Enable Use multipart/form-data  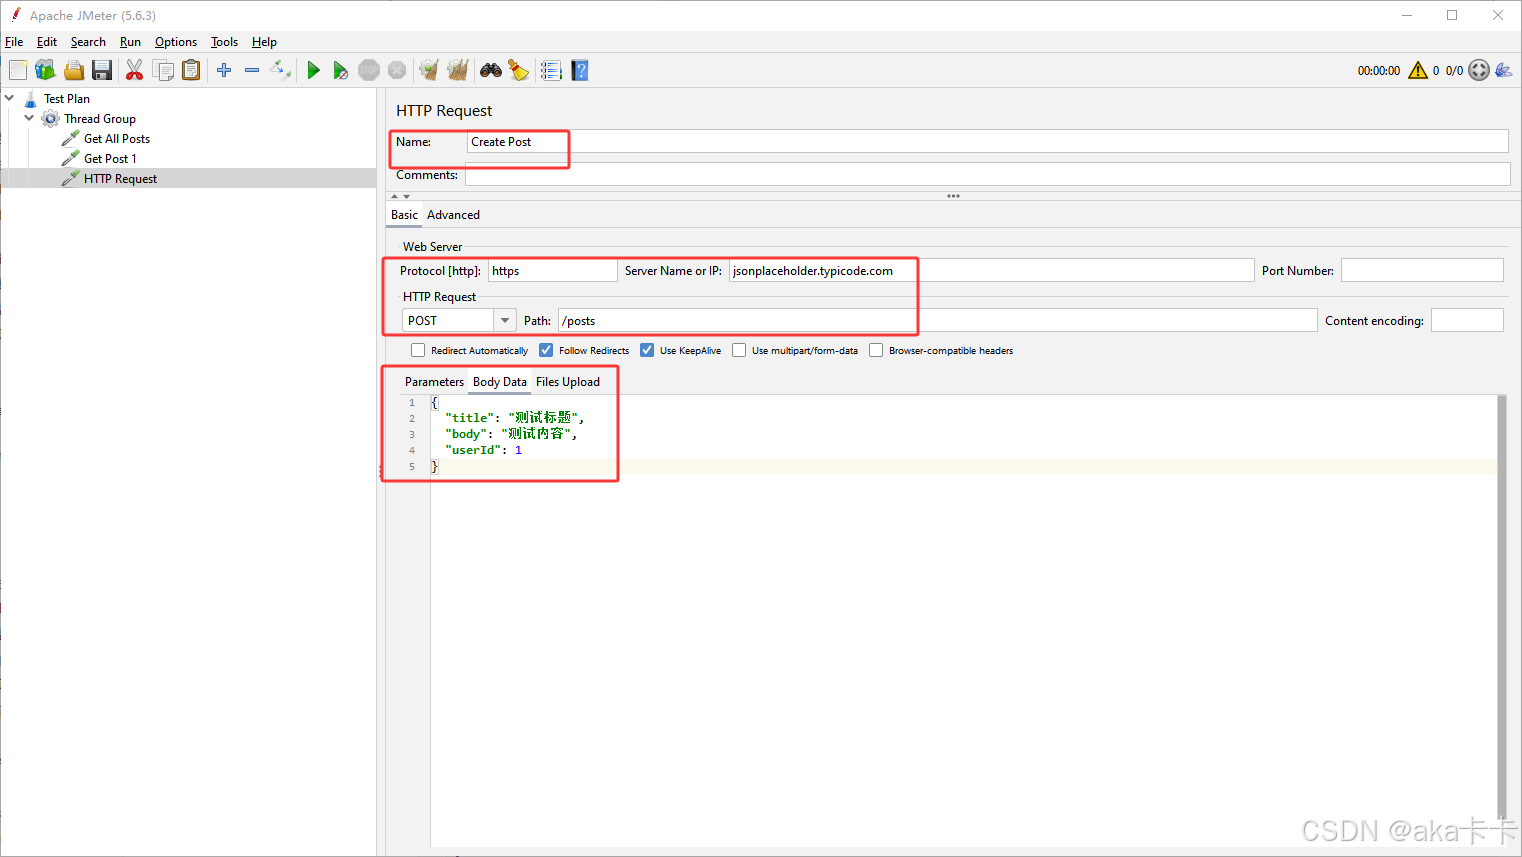pos(739,350)
